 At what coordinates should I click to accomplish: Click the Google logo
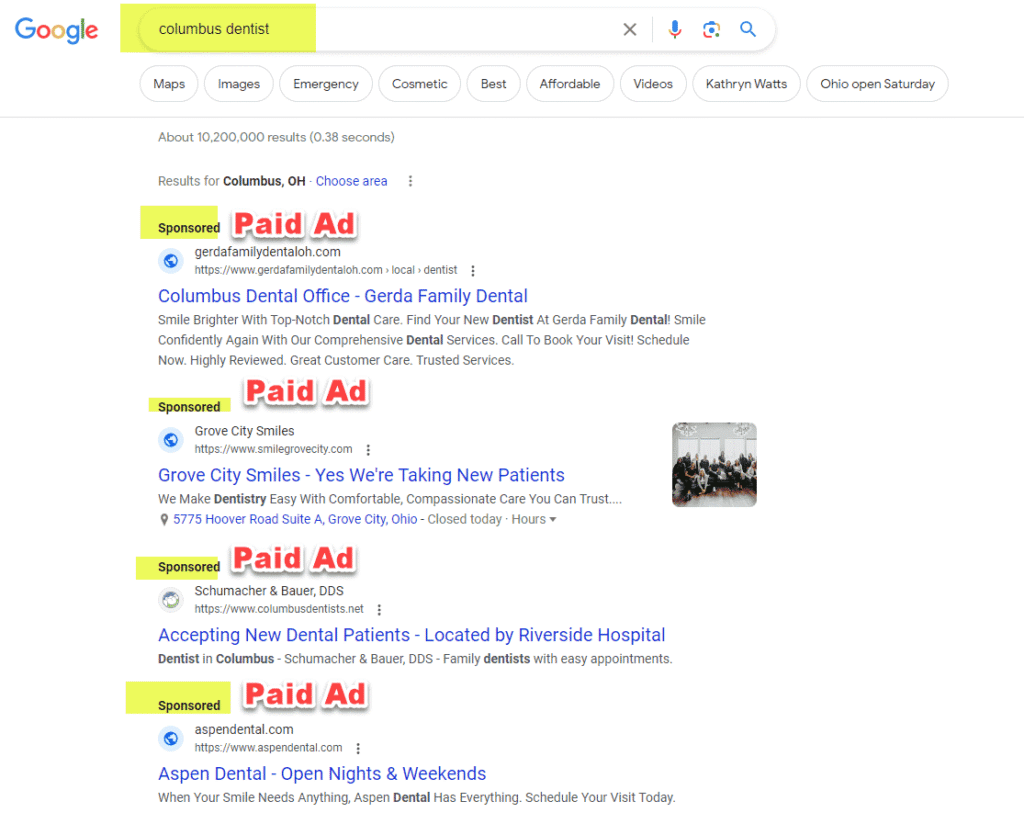click(x=56, y=30)
